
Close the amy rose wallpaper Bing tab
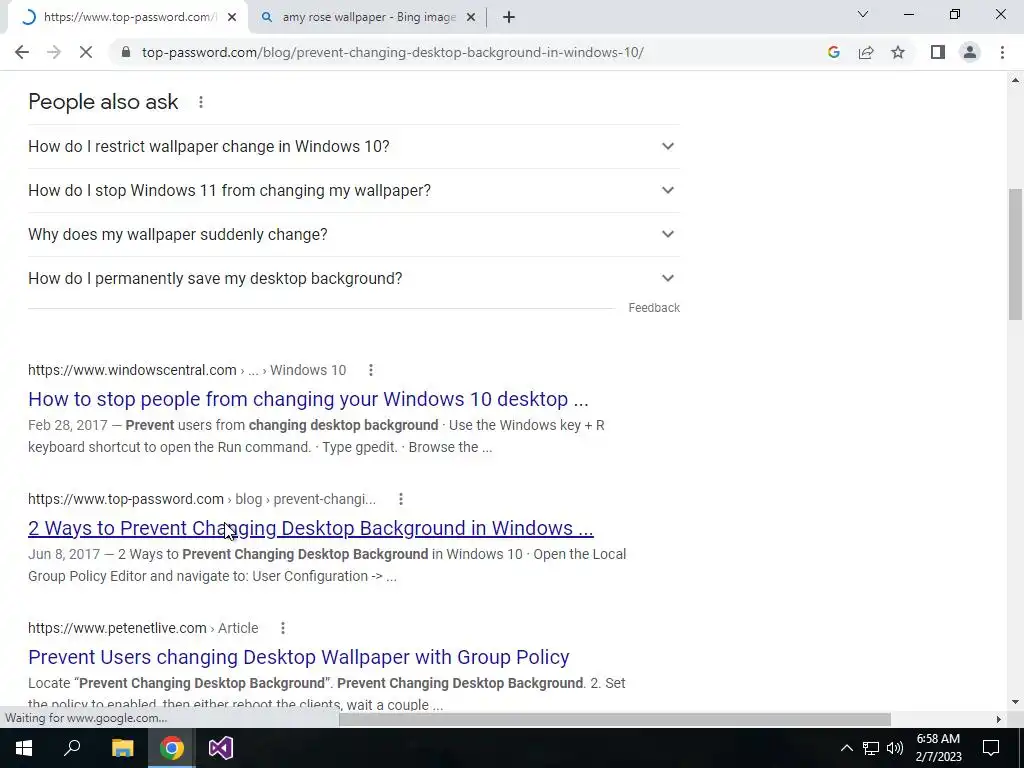(471, 18)
